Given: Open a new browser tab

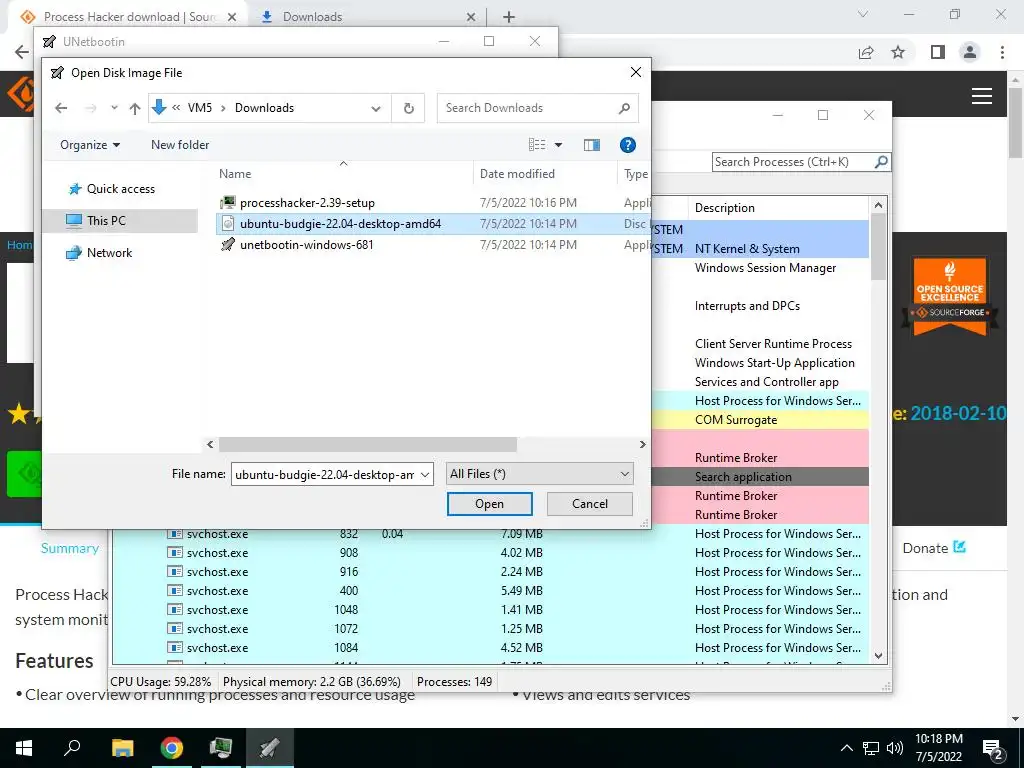Looking at the screenshot, I should pyautogui.click(x=509, y=17).
